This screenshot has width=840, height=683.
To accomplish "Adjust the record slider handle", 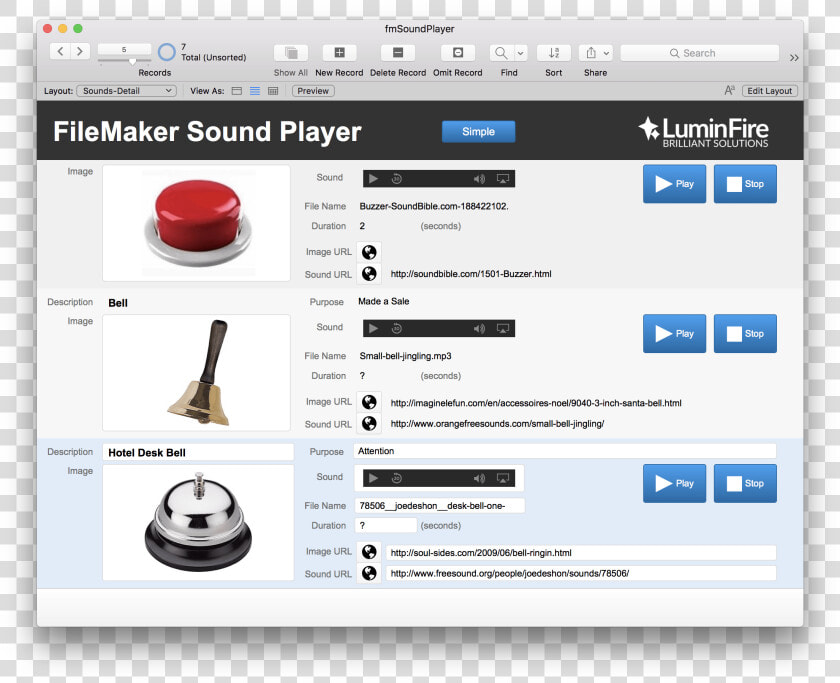I will (x=132, y=62).
